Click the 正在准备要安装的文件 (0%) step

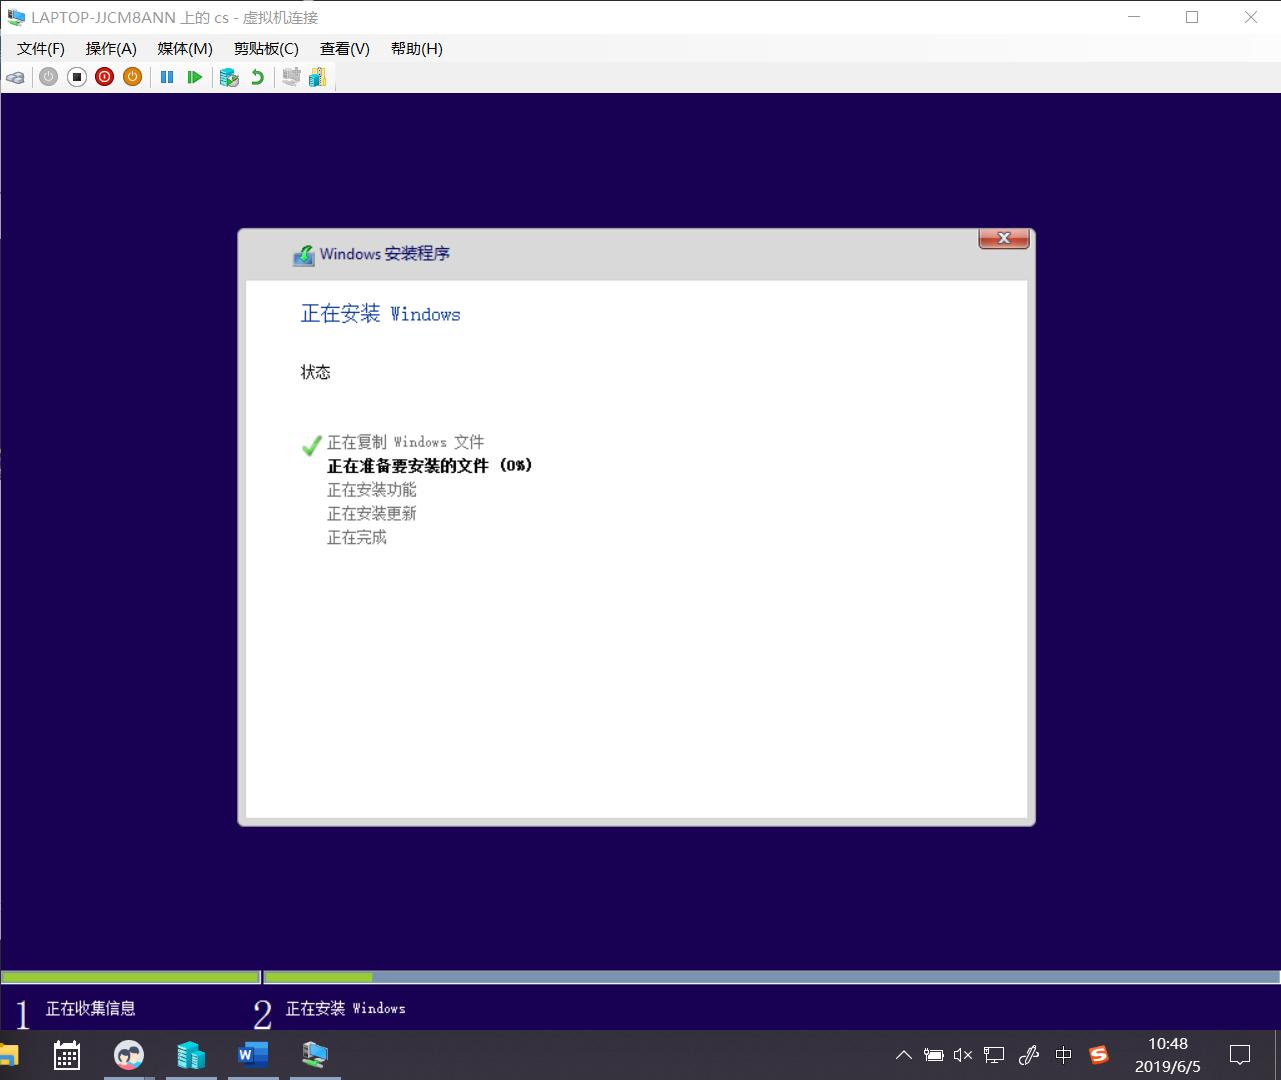click(x=430, y=466)
